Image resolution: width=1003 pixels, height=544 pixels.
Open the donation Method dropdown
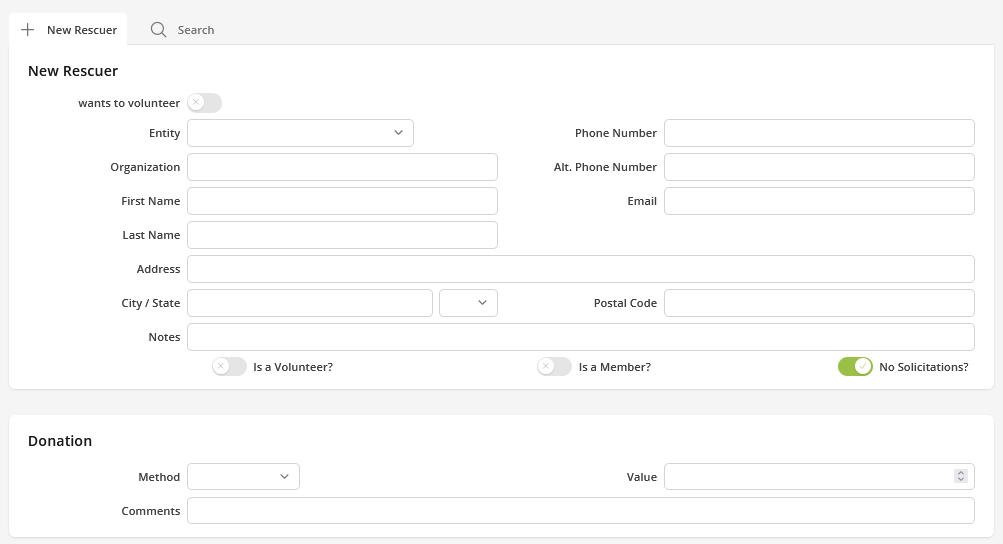pos(243,477)
